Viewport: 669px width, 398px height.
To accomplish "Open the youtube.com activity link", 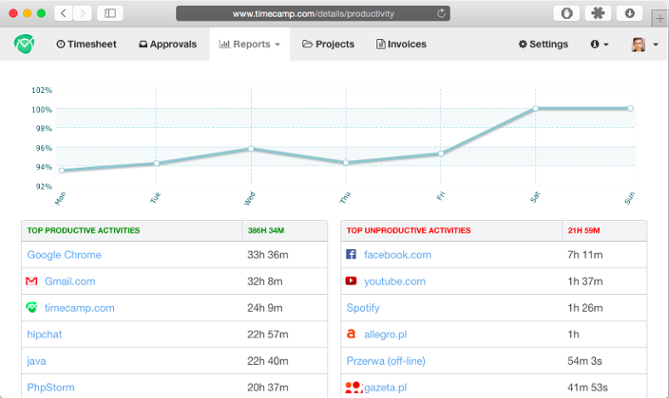I will [395, 281].
